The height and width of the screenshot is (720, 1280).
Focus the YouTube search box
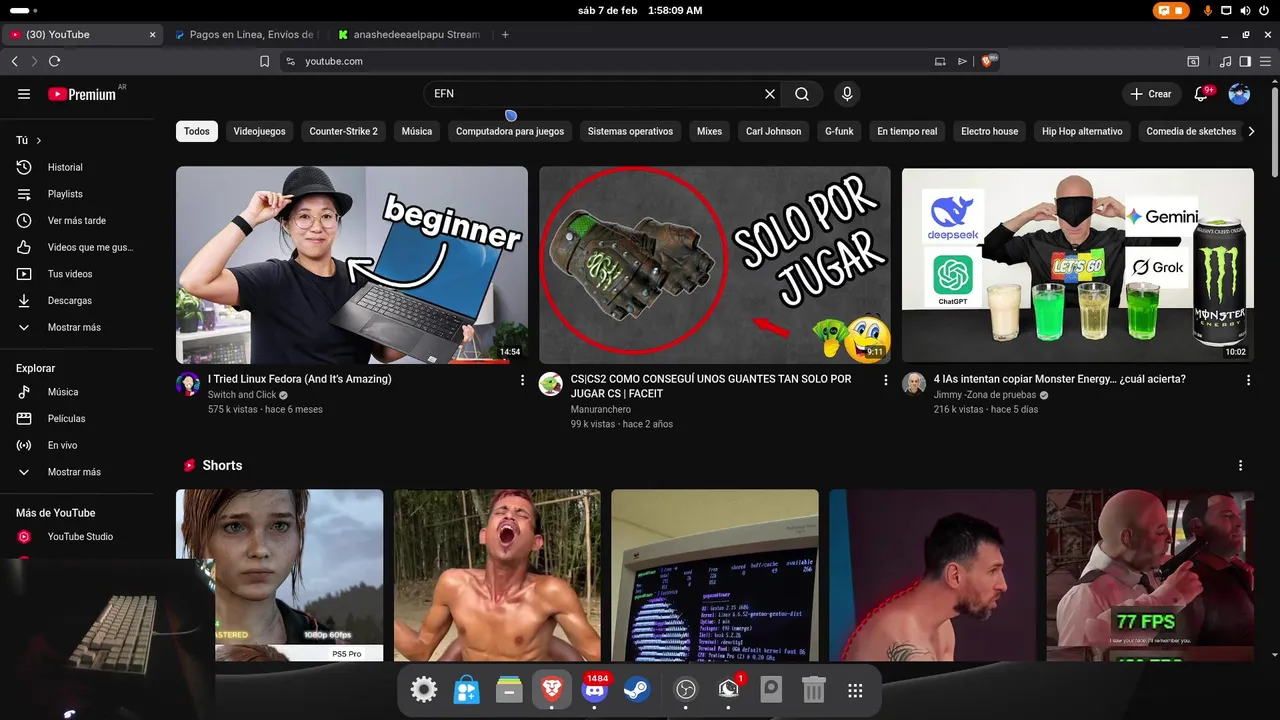[x=594, y=94]
